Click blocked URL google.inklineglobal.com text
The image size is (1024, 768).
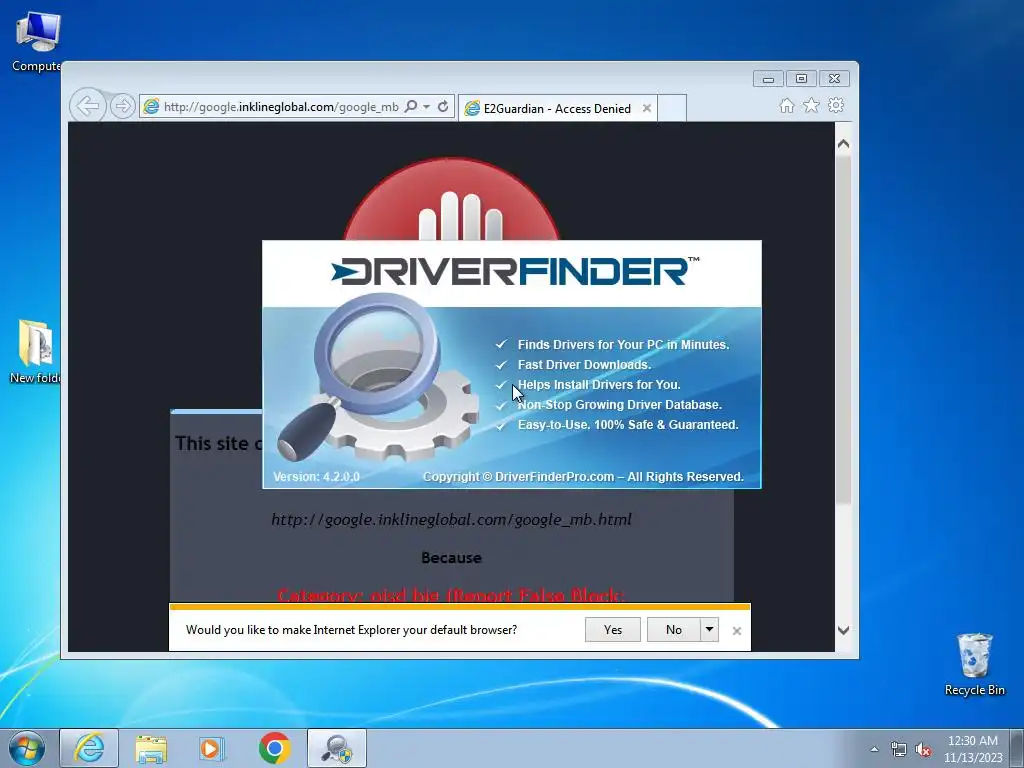tap(451, 520)
